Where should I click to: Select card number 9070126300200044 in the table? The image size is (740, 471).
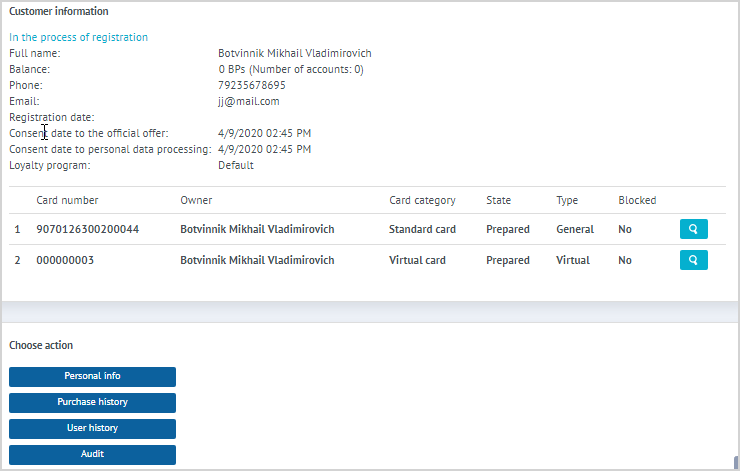(x=88, y=229)
